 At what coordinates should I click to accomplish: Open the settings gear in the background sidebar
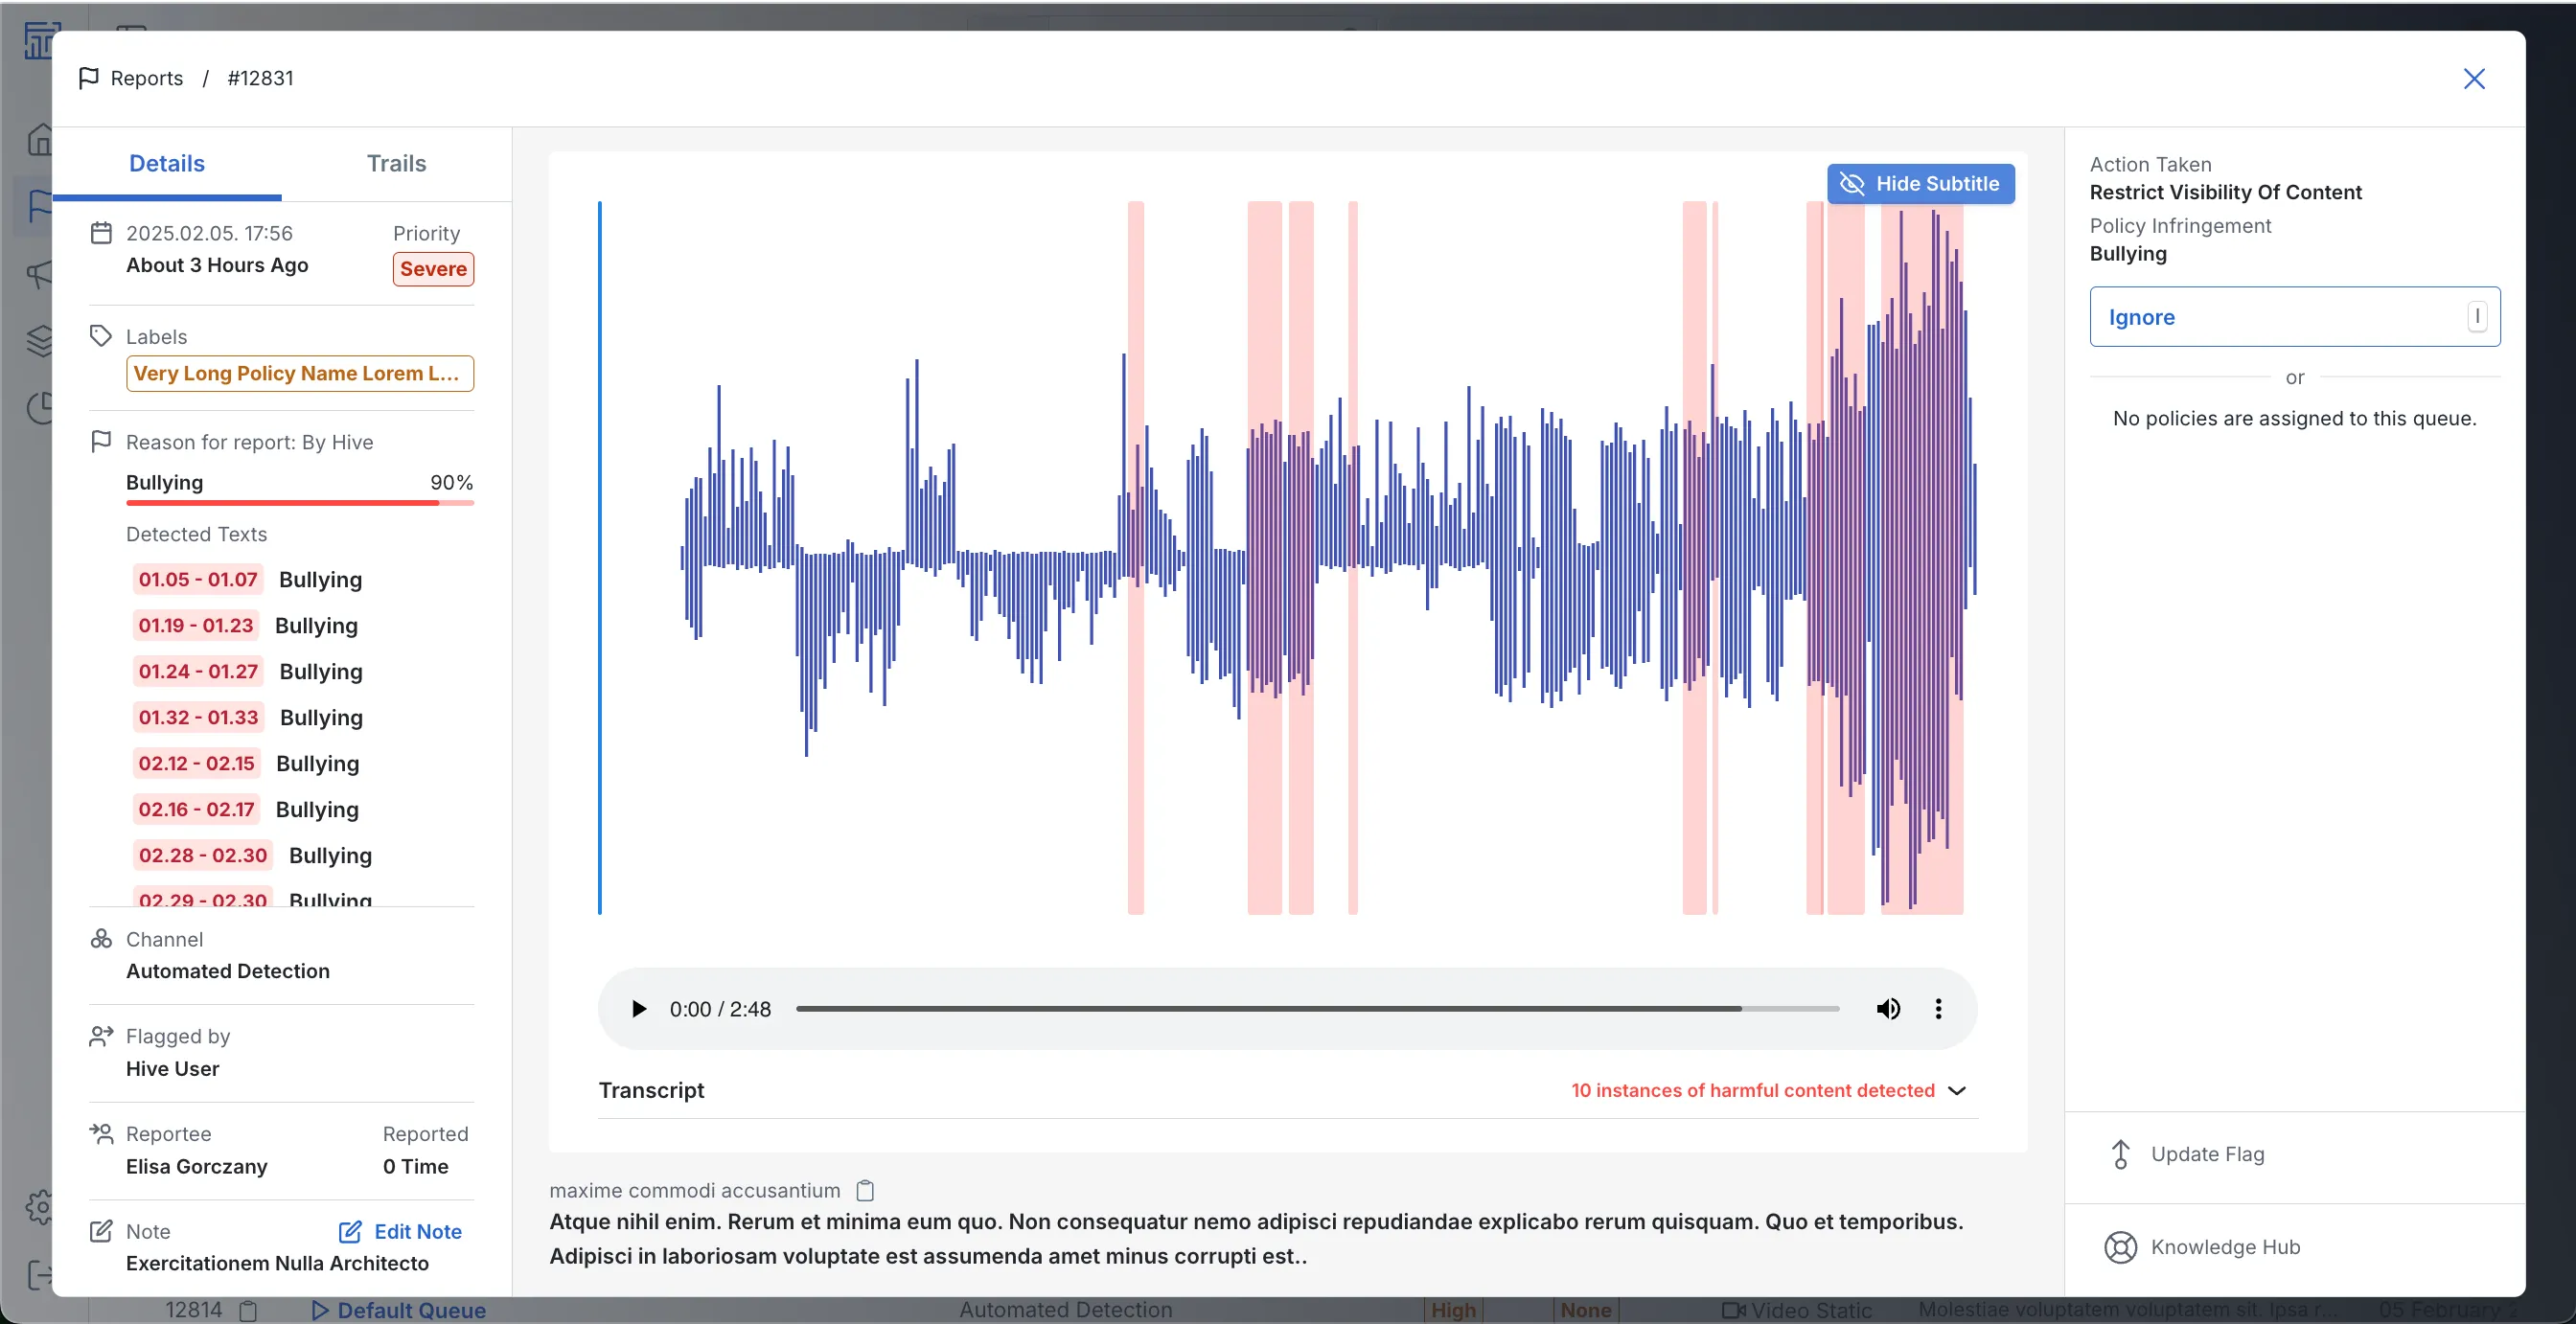click(39, 1207)
